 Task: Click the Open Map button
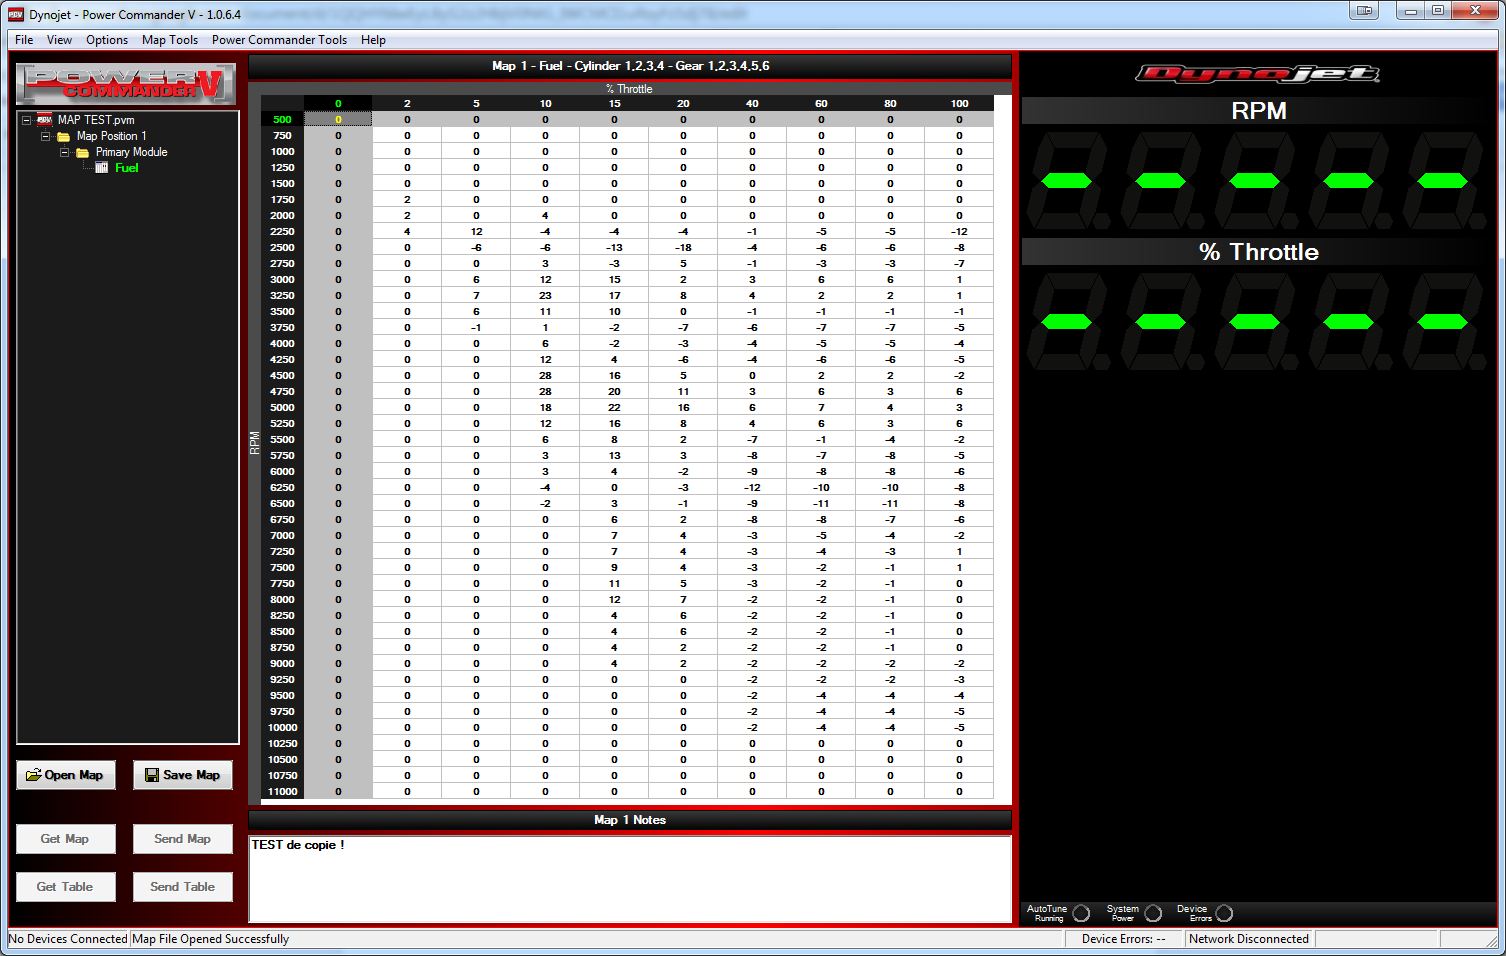66,775
